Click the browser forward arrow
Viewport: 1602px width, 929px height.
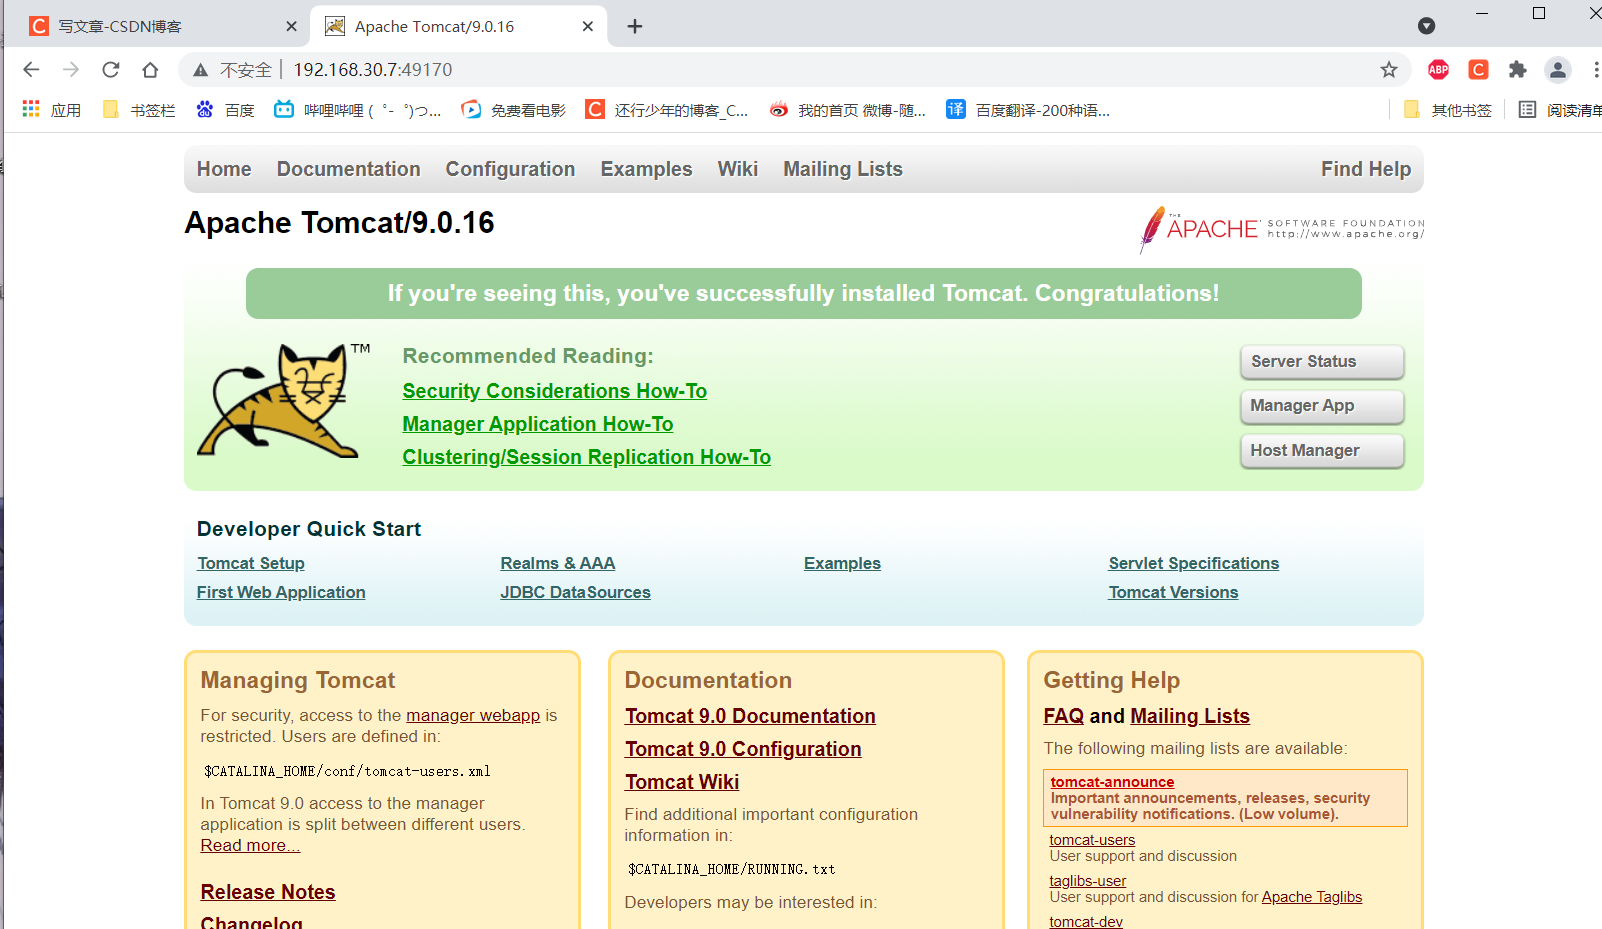[71, 70]
